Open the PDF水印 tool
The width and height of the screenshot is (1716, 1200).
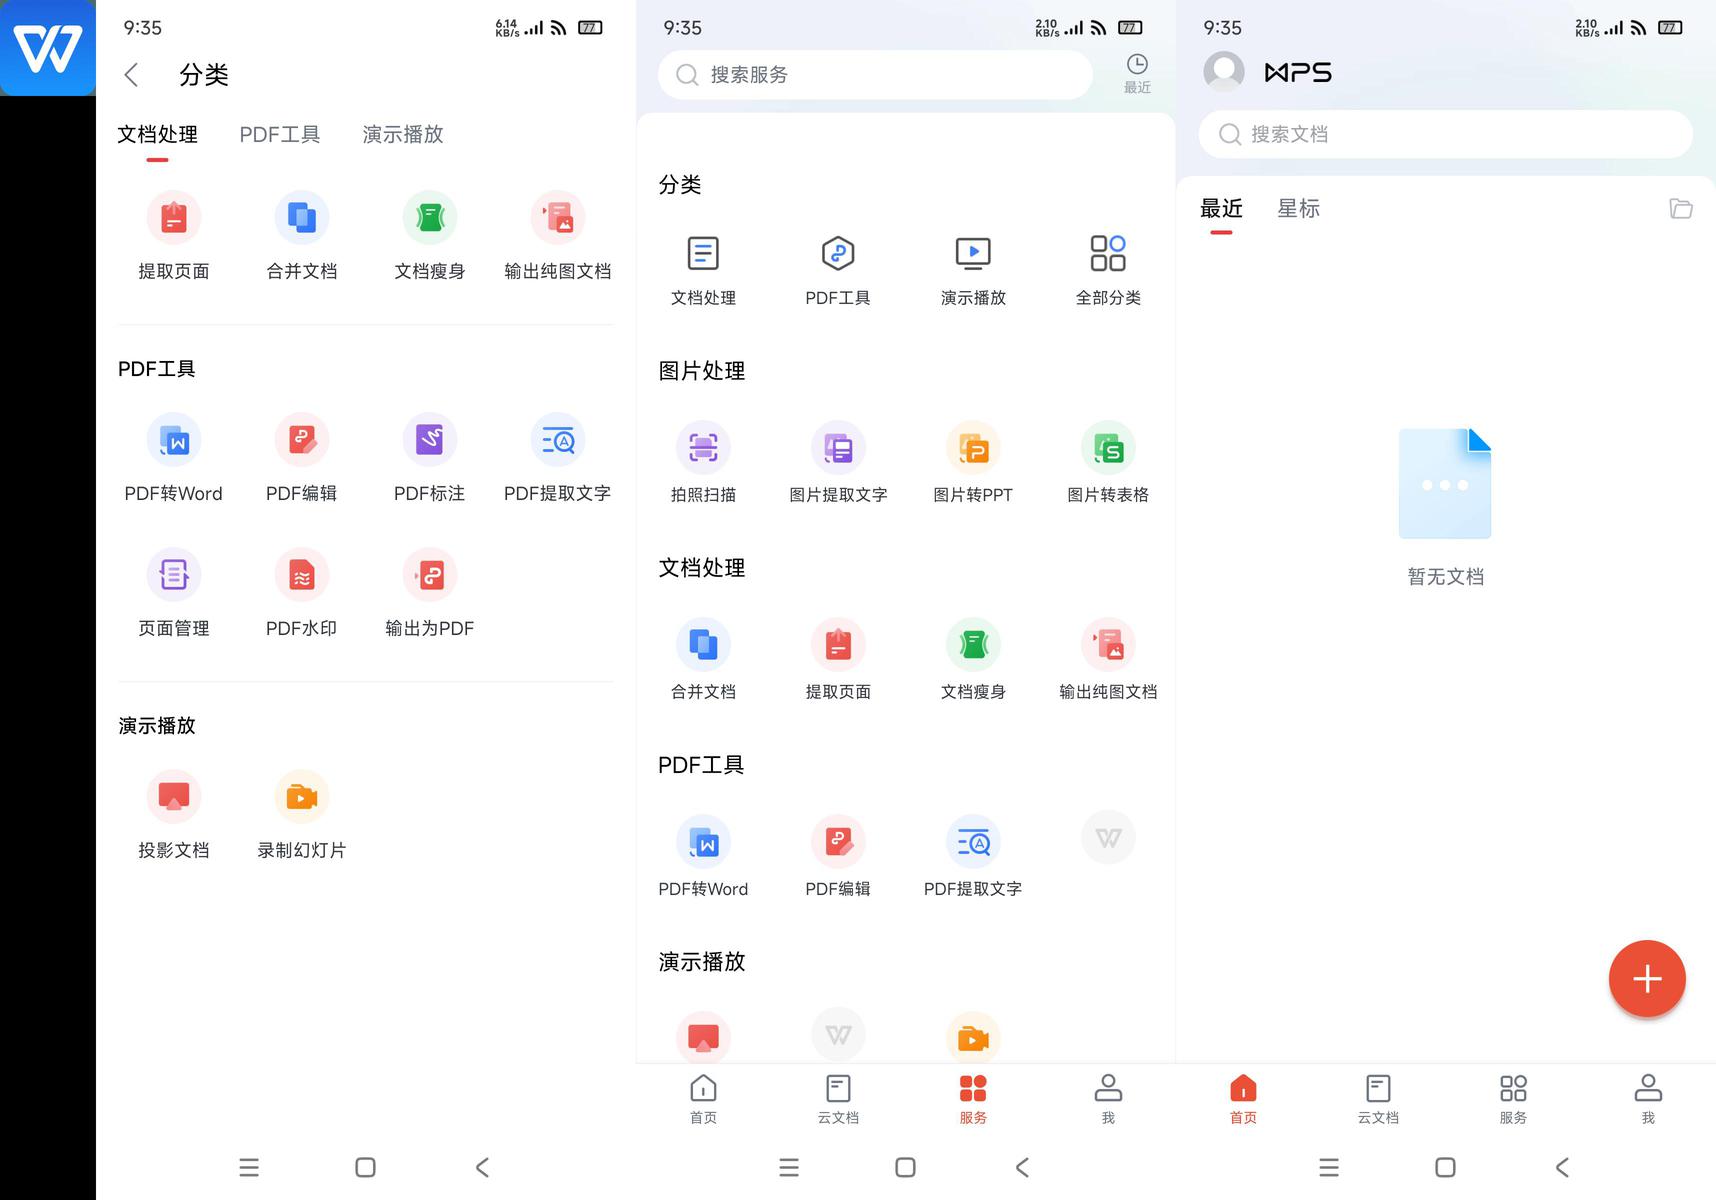tap(302, 593)
